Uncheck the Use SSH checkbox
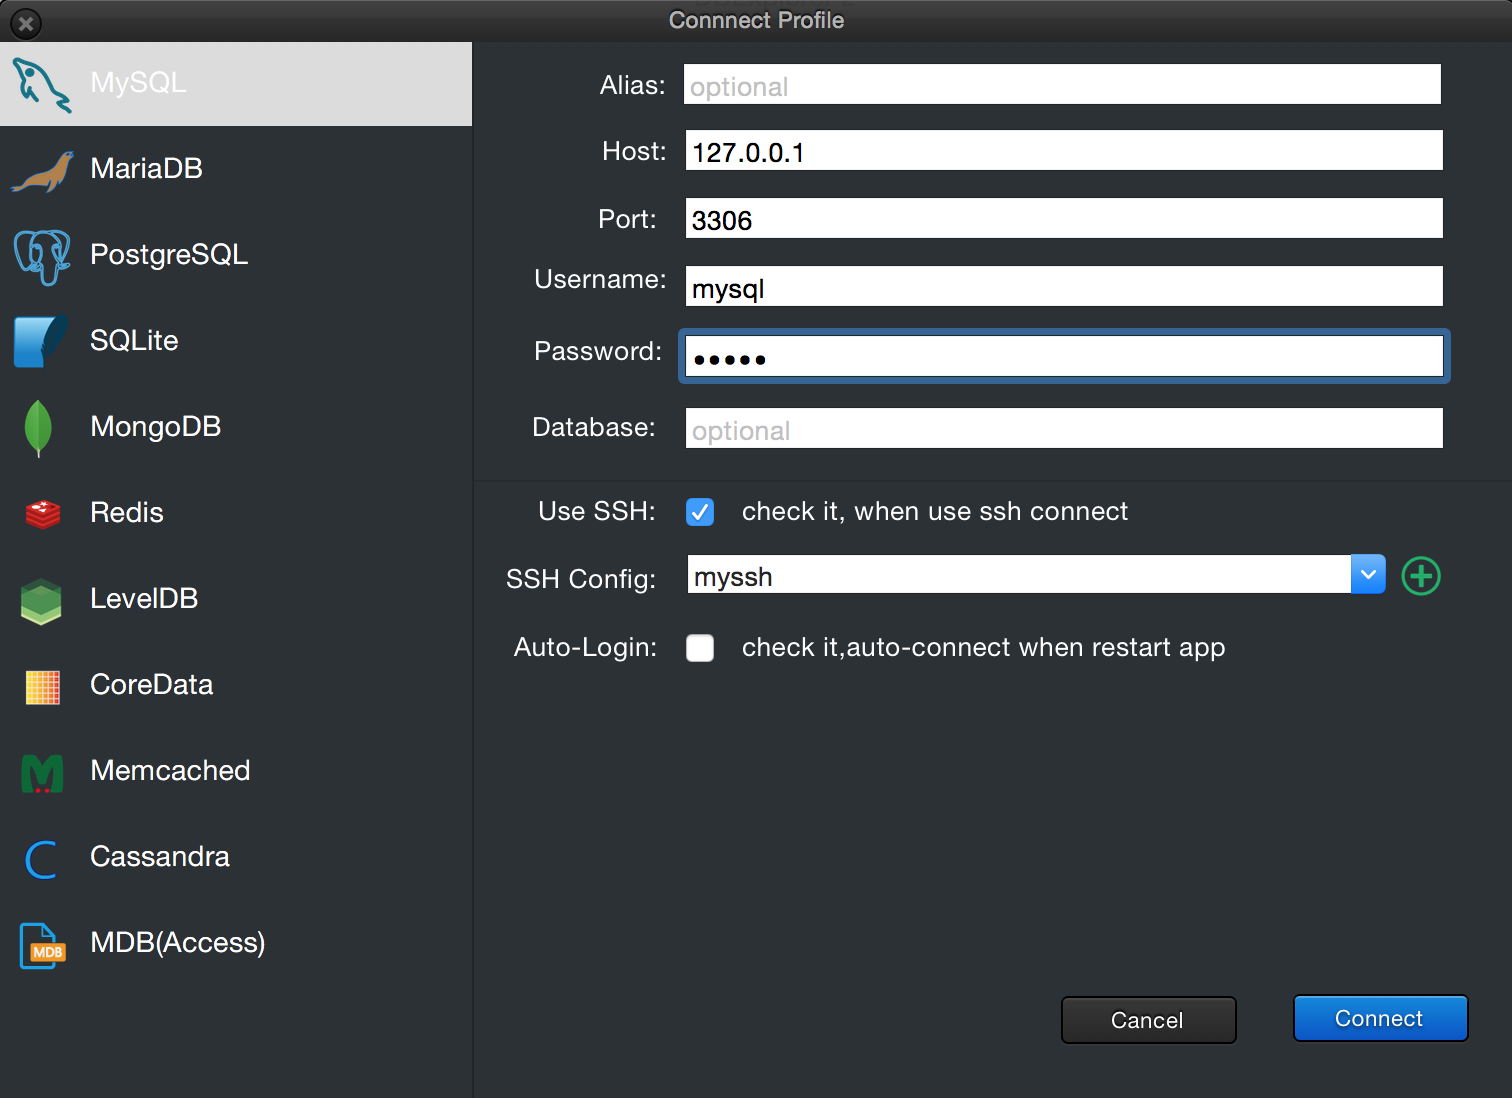The height and width of the screenshot is (1098, 1512). 700,512
